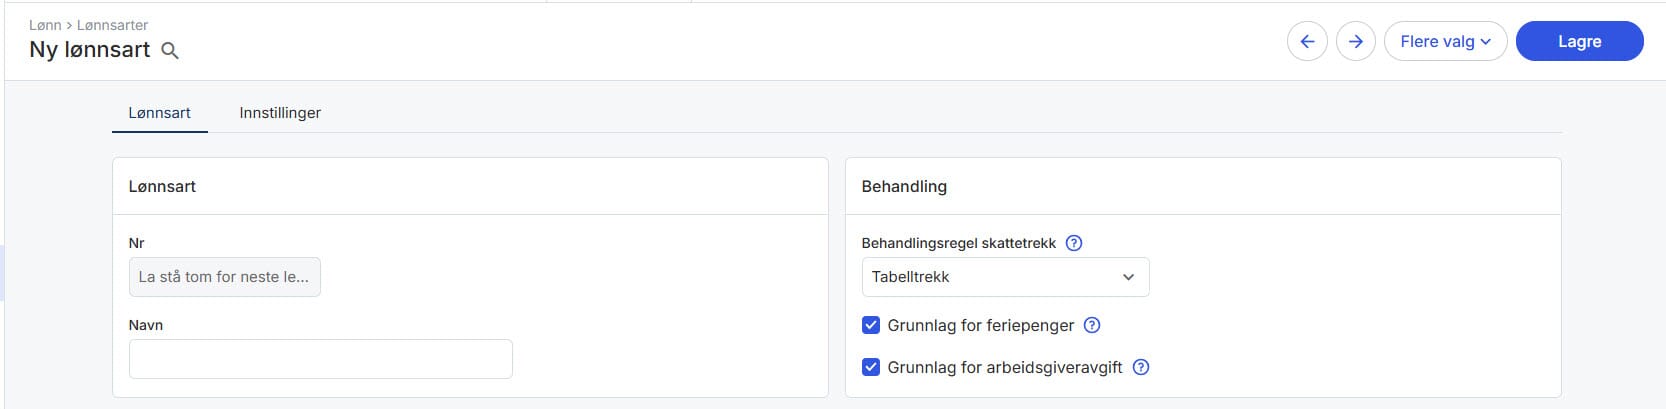Show help for Grunnlag for feriepenger

pyautogui.click(x=1092, y=325)
